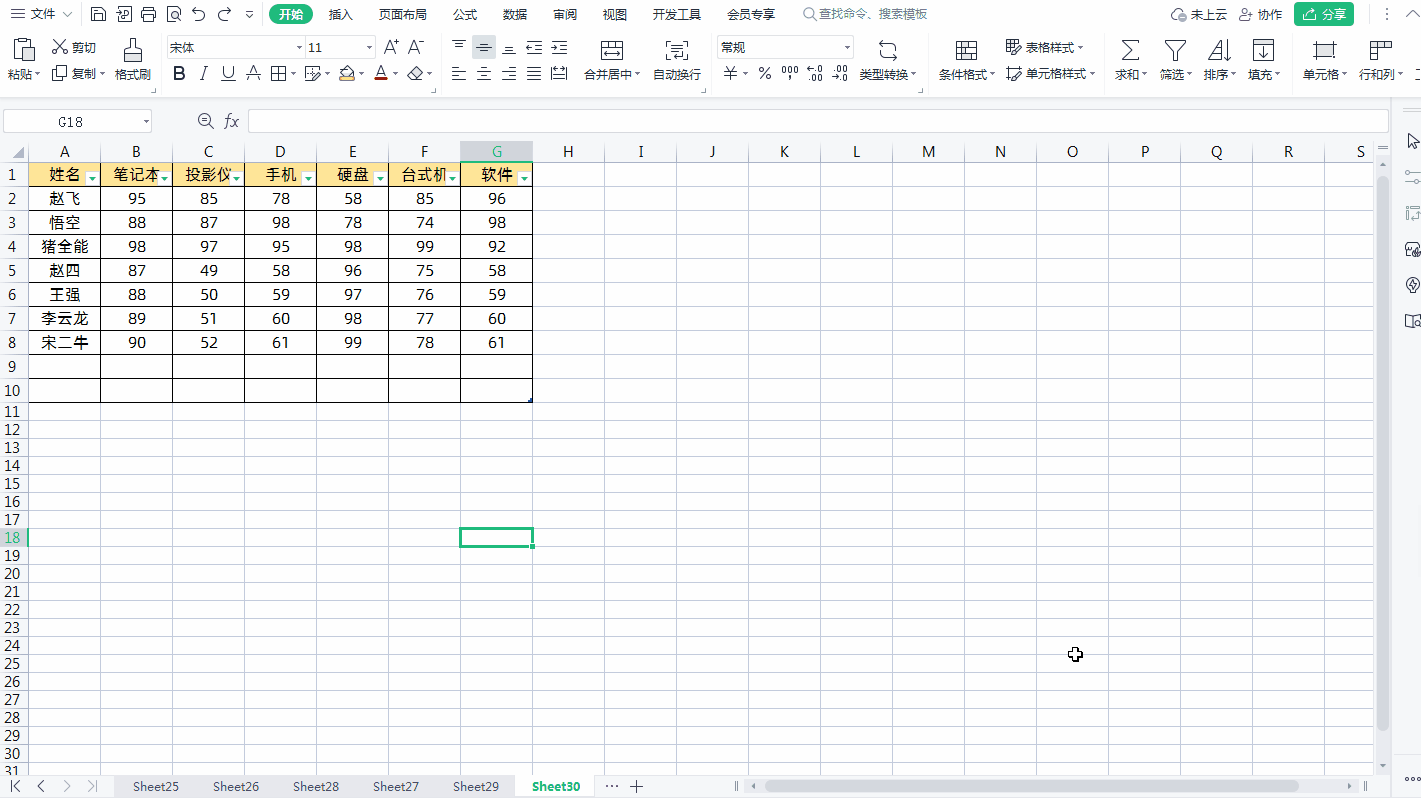The image size is (1421, 798).
Task: Open filter dropdown for 姓名 column
Action: [92, 178]
